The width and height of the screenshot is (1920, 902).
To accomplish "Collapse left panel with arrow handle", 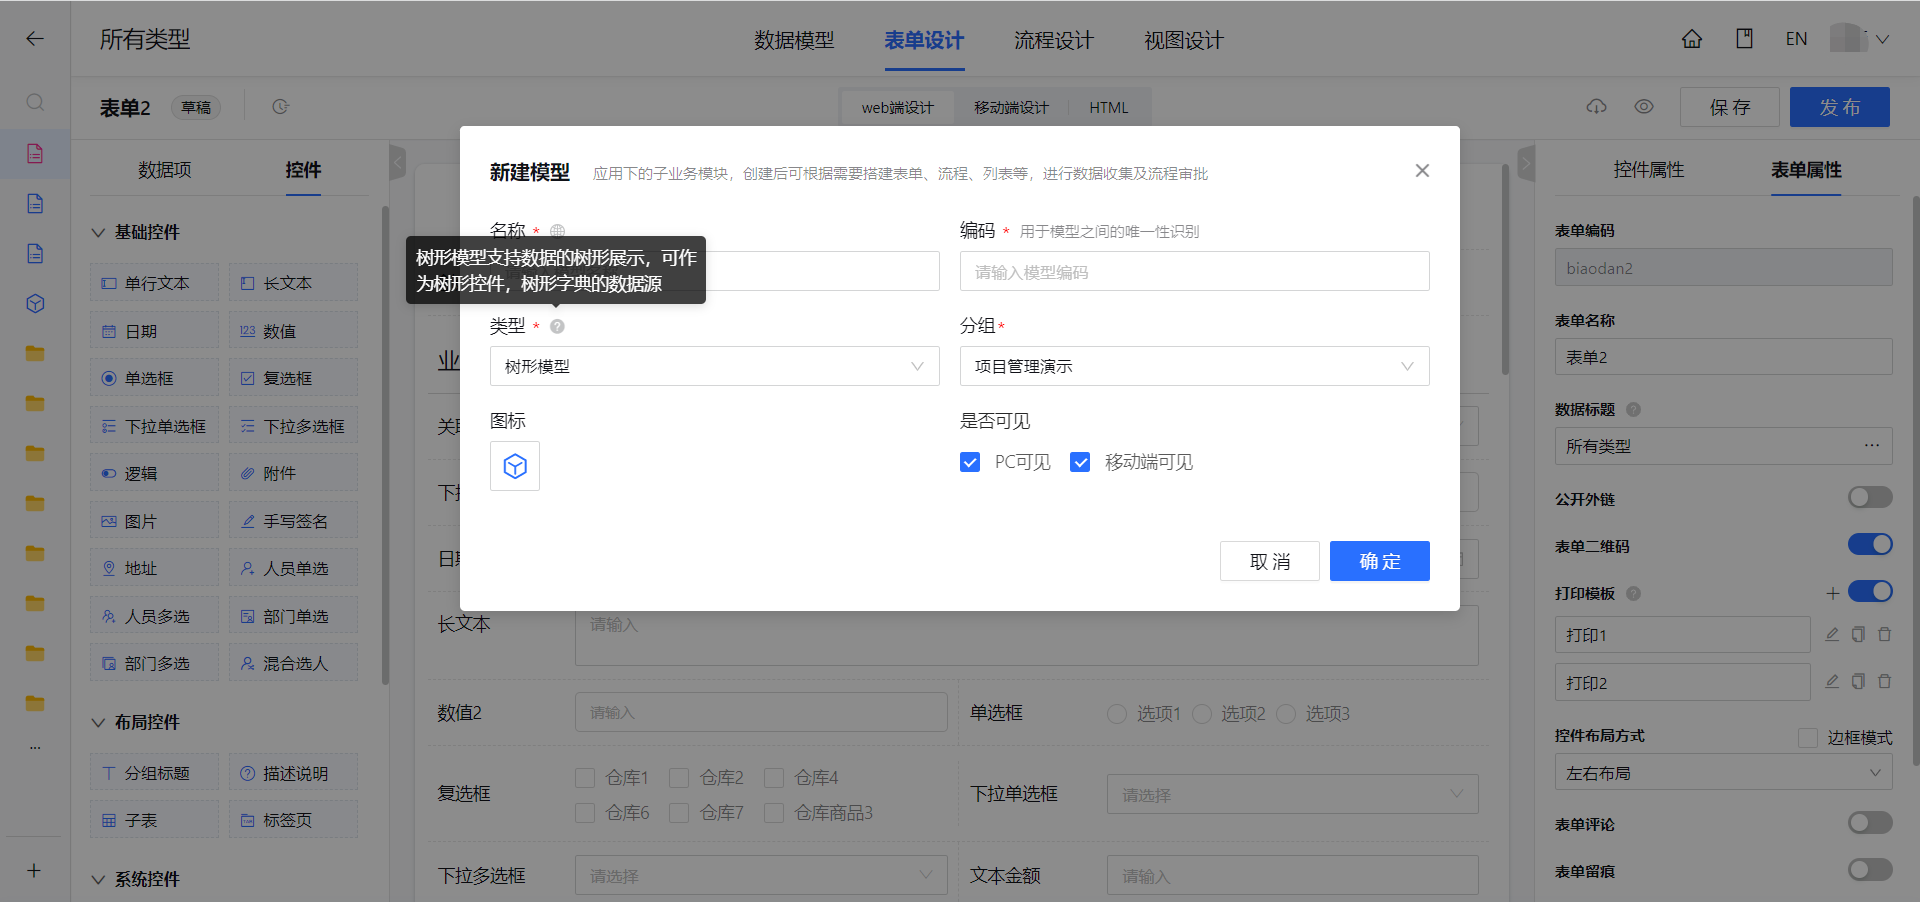I will 397,161.
